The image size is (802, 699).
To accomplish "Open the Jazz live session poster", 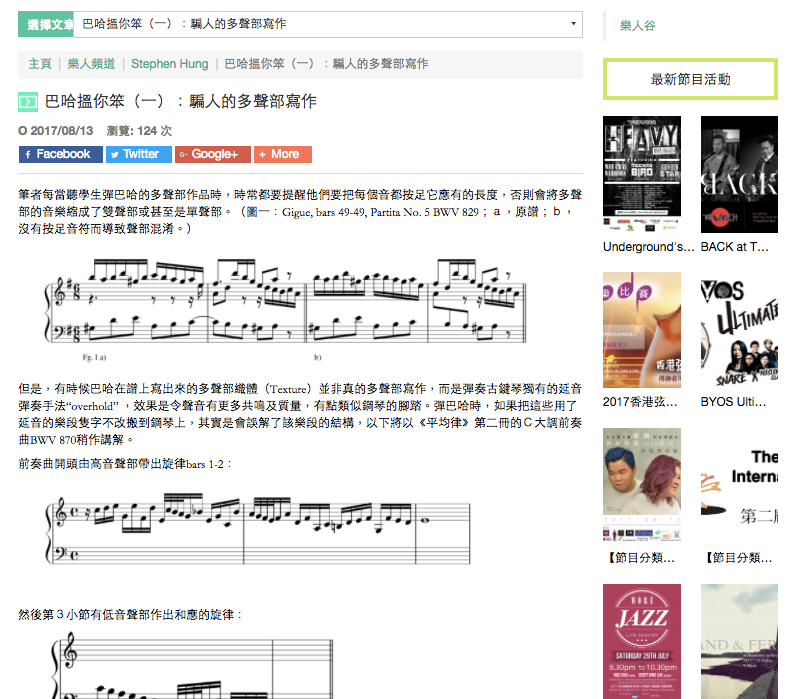I will point(642,640).
